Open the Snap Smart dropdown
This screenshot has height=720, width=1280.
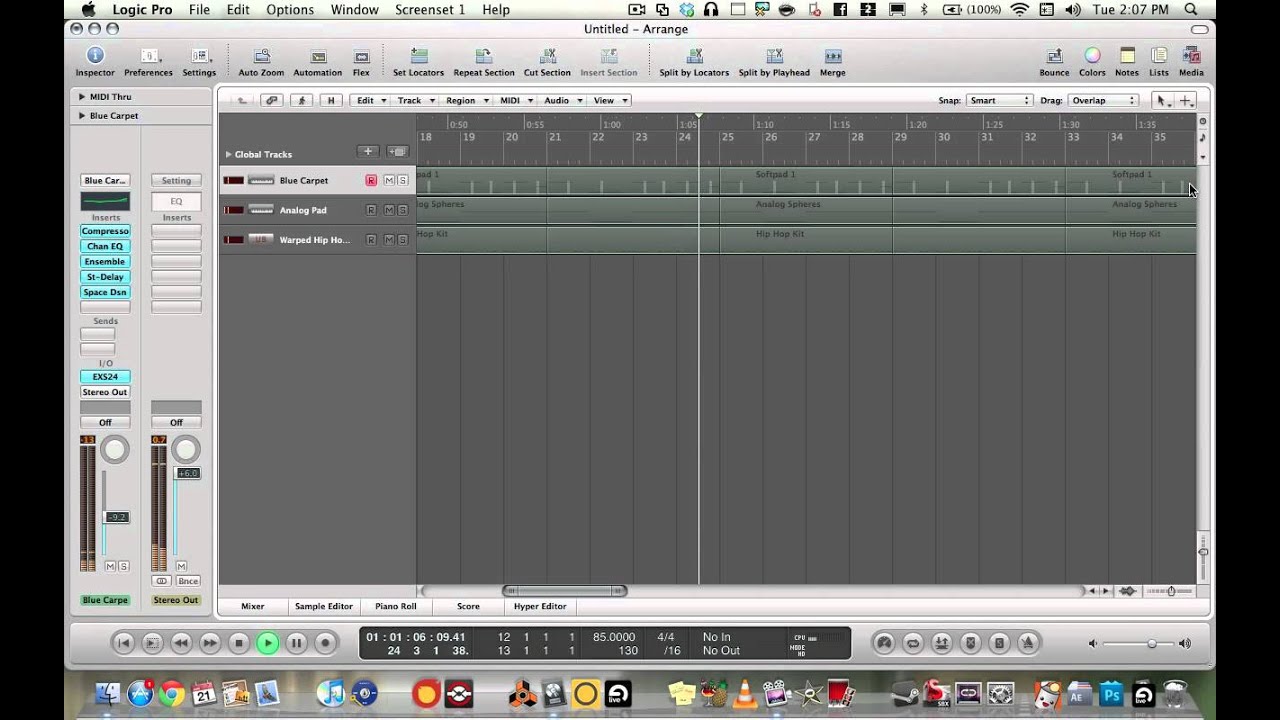point(999,100)
